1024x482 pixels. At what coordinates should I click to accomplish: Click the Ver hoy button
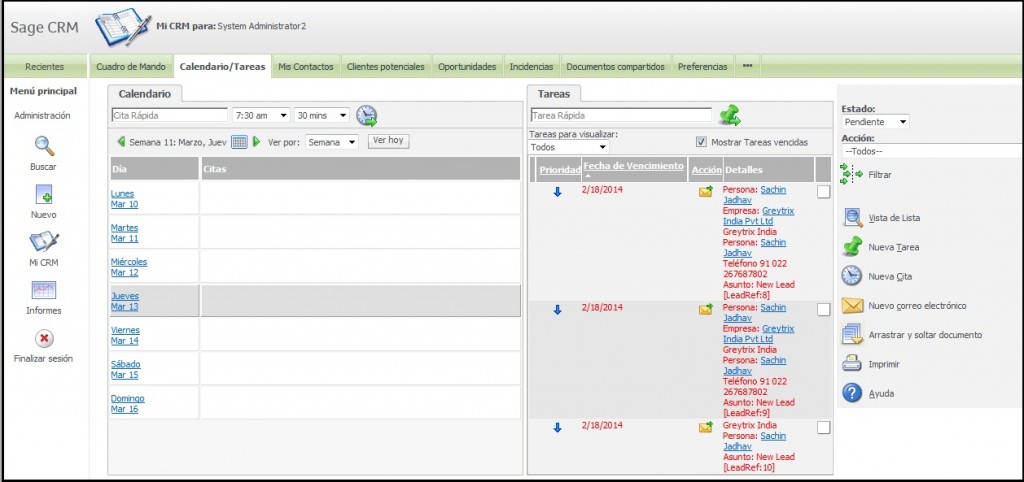[x=389, y=140]
